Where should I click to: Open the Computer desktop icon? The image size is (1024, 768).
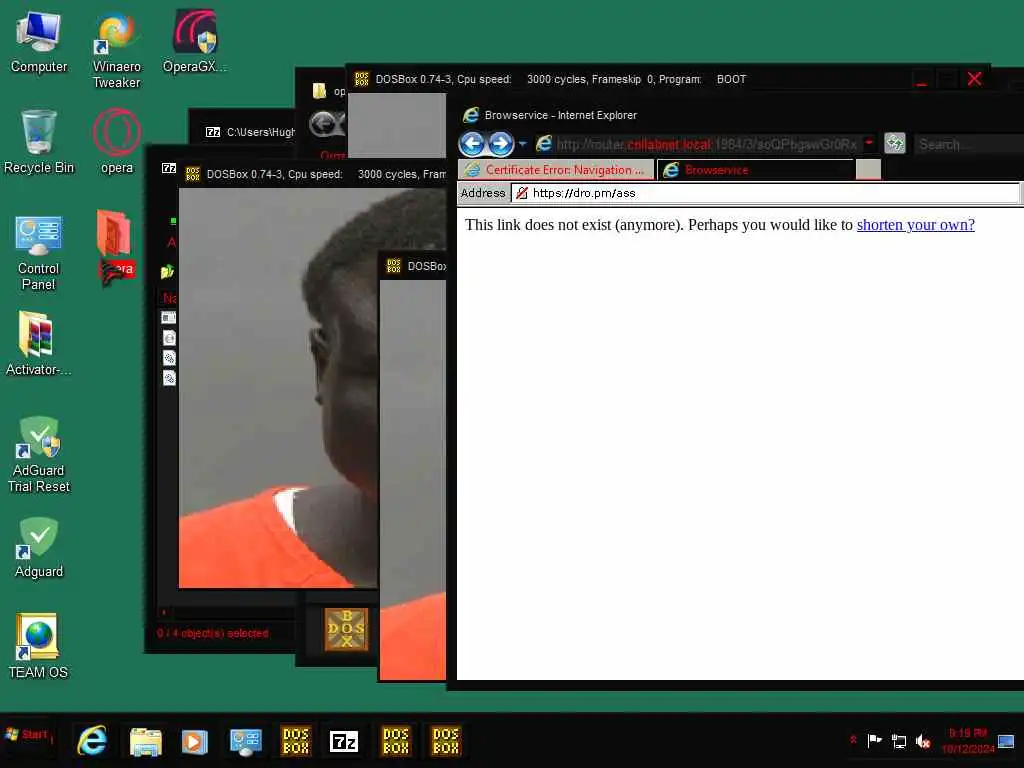click(x=39, y=42)
